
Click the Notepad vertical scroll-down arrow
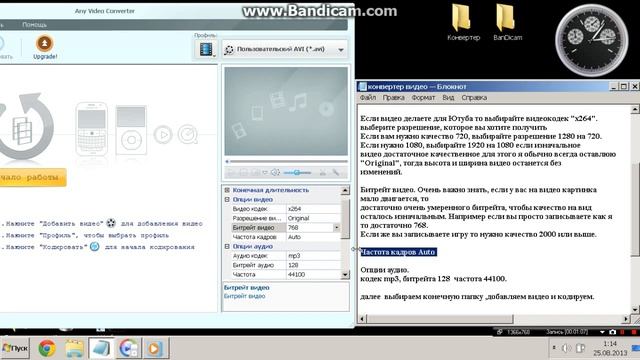[x=635, y=309]
